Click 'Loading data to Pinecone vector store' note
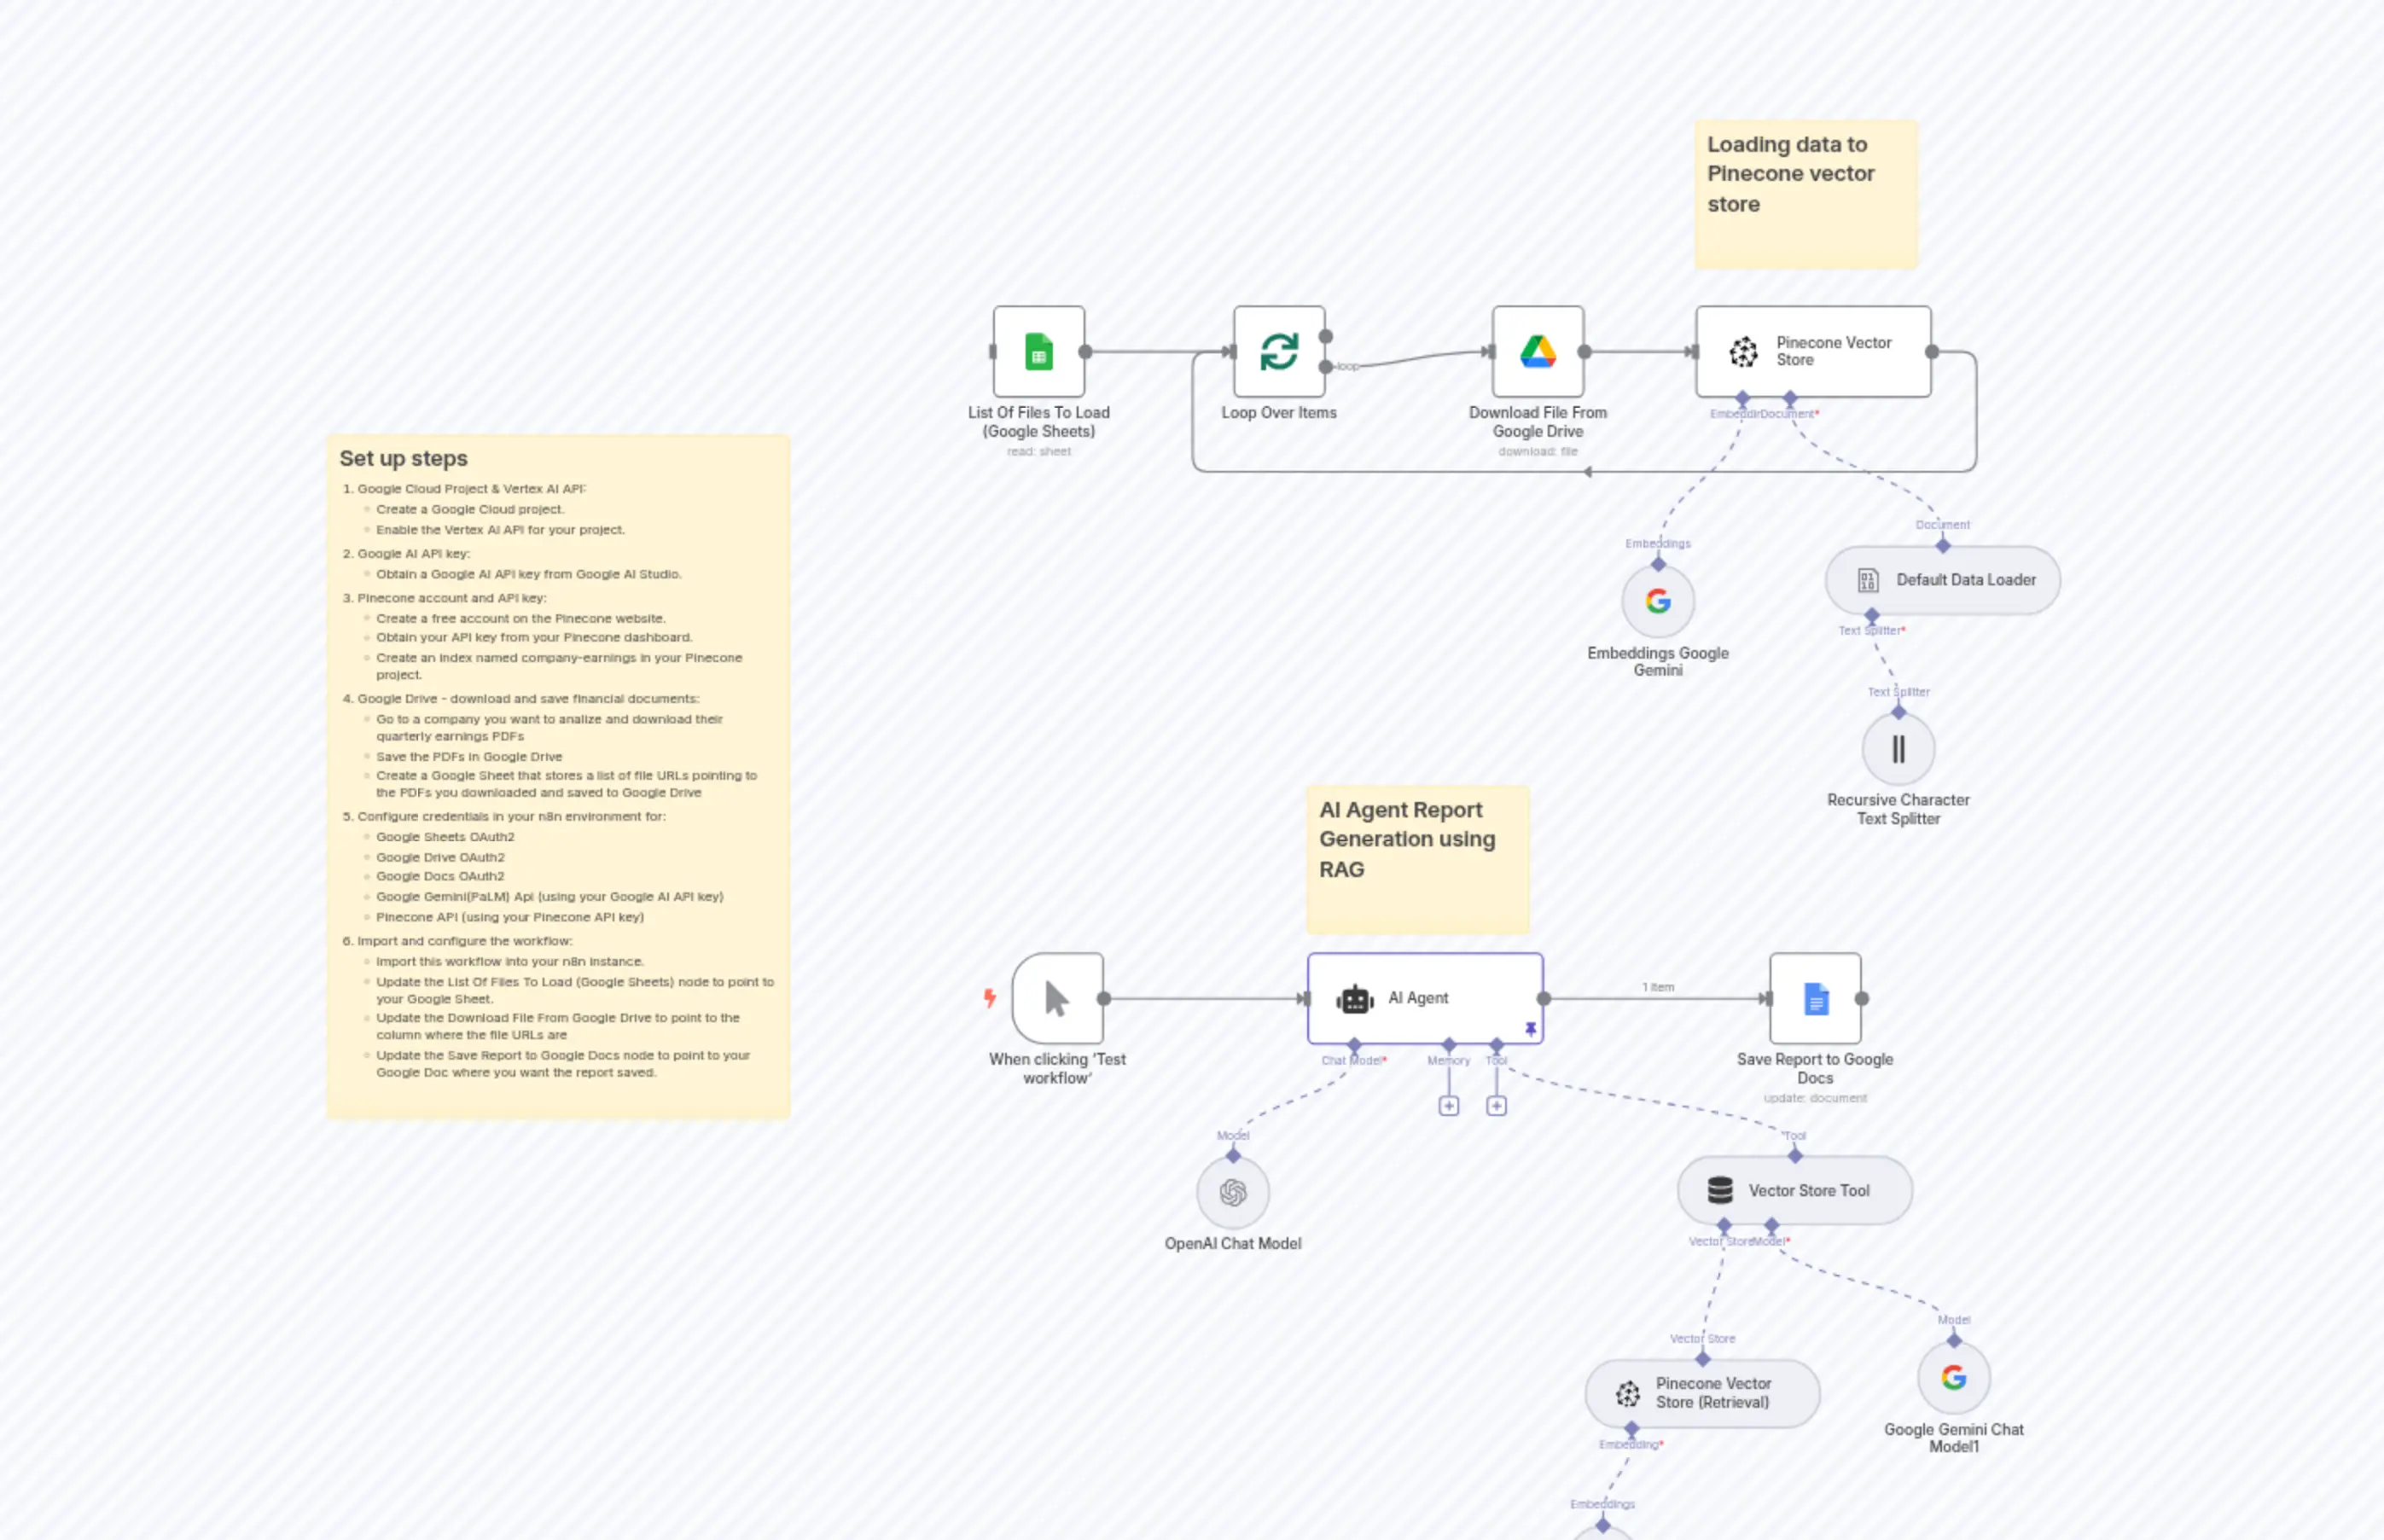Screen dimensions: 2384x1540 pos(1805,194)
